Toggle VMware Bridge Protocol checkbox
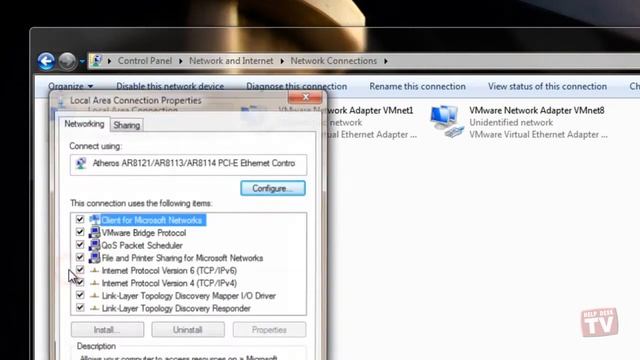 (80, 232)
